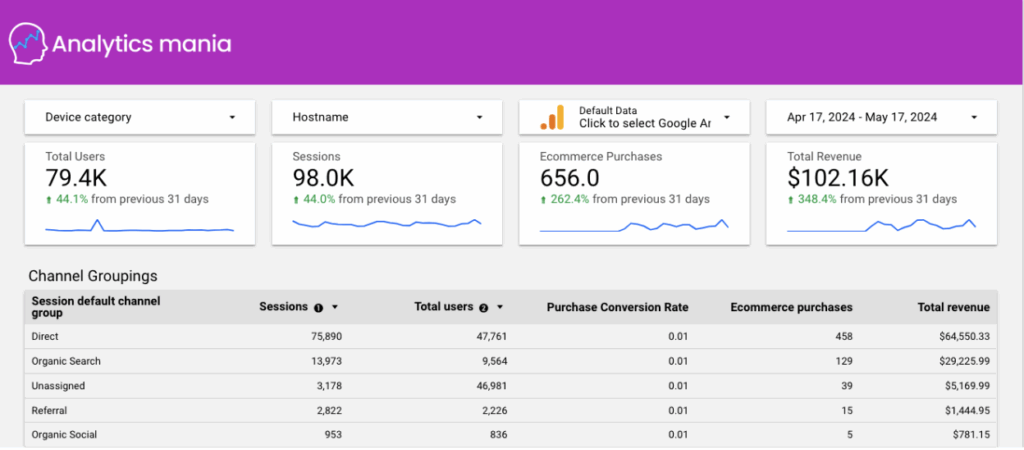
Task: Sort by Purchase Conversion Rate column header
Action: click(617, 308)
